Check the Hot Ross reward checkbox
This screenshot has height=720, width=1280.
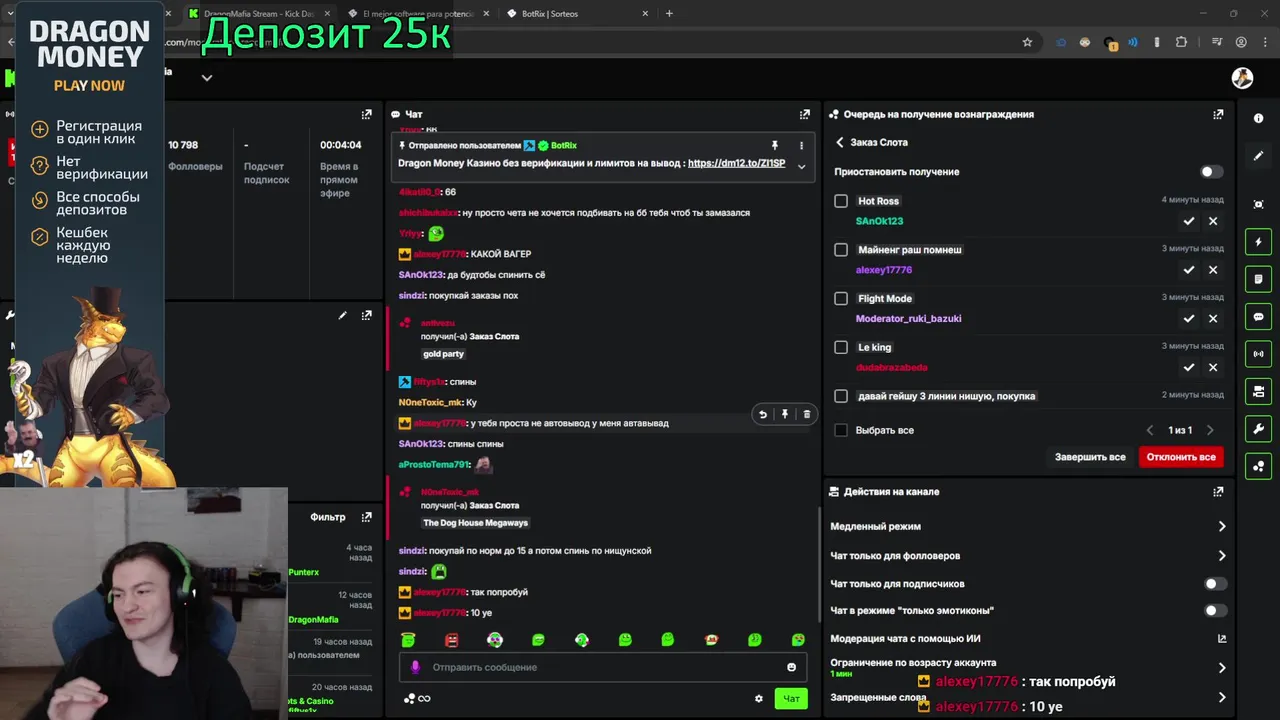(841, 201)
